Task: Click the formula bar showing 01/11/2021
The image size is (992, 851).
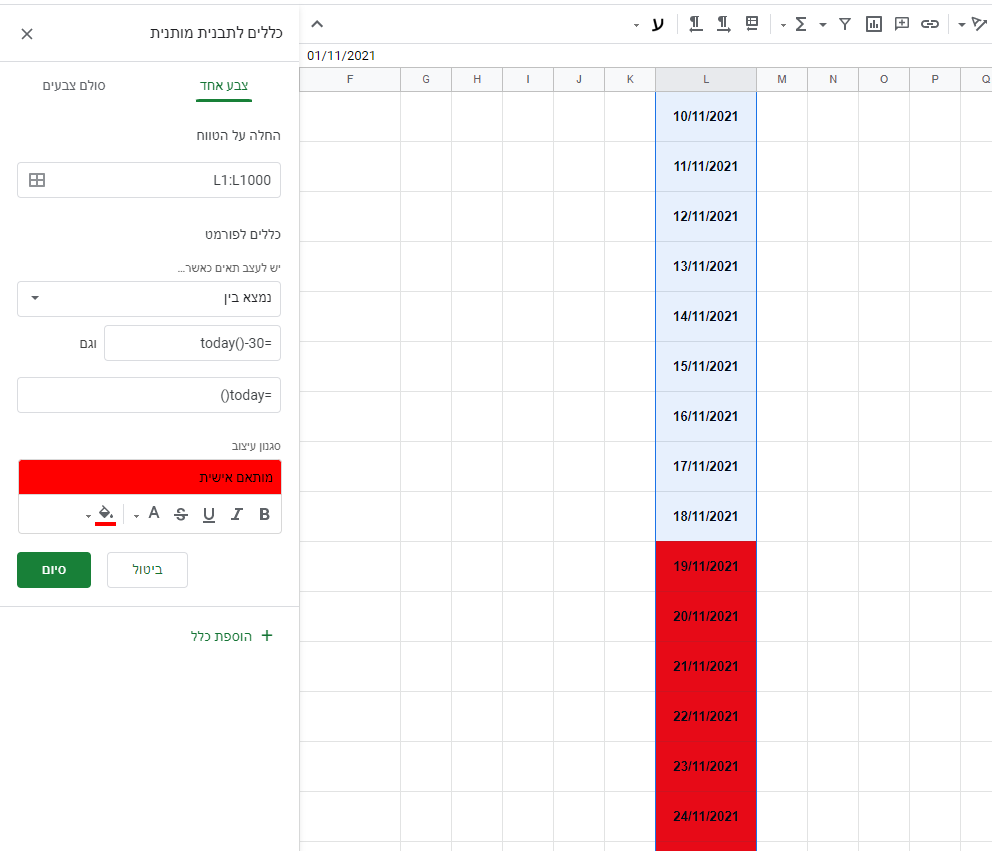Action: point(645,56)
